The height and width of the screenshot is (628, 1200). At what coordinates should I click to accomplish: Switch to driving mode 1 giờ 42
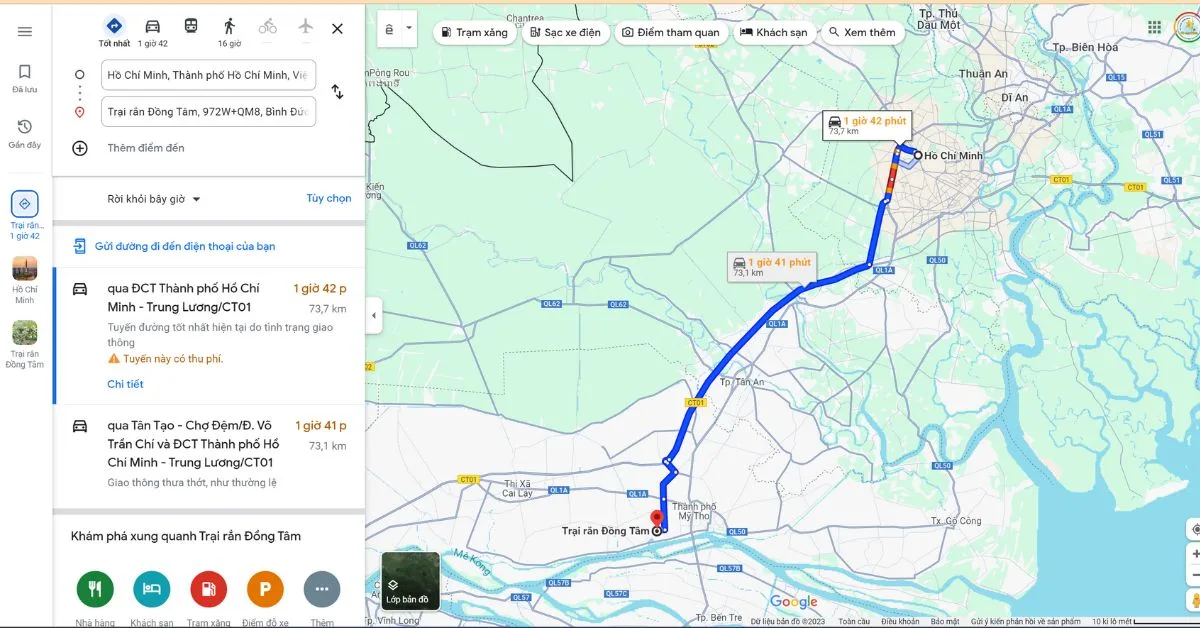coord(153,32)
